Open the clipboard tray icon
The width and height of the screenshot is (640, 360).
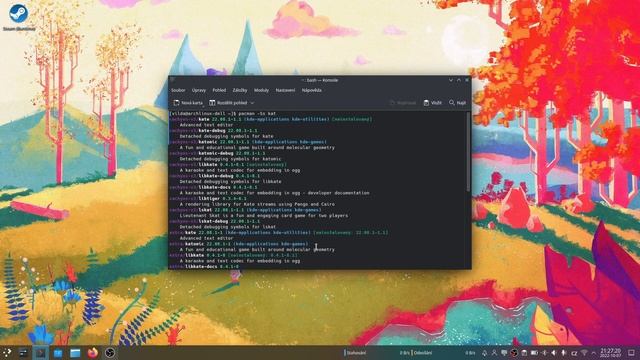(x=524, y=353)
